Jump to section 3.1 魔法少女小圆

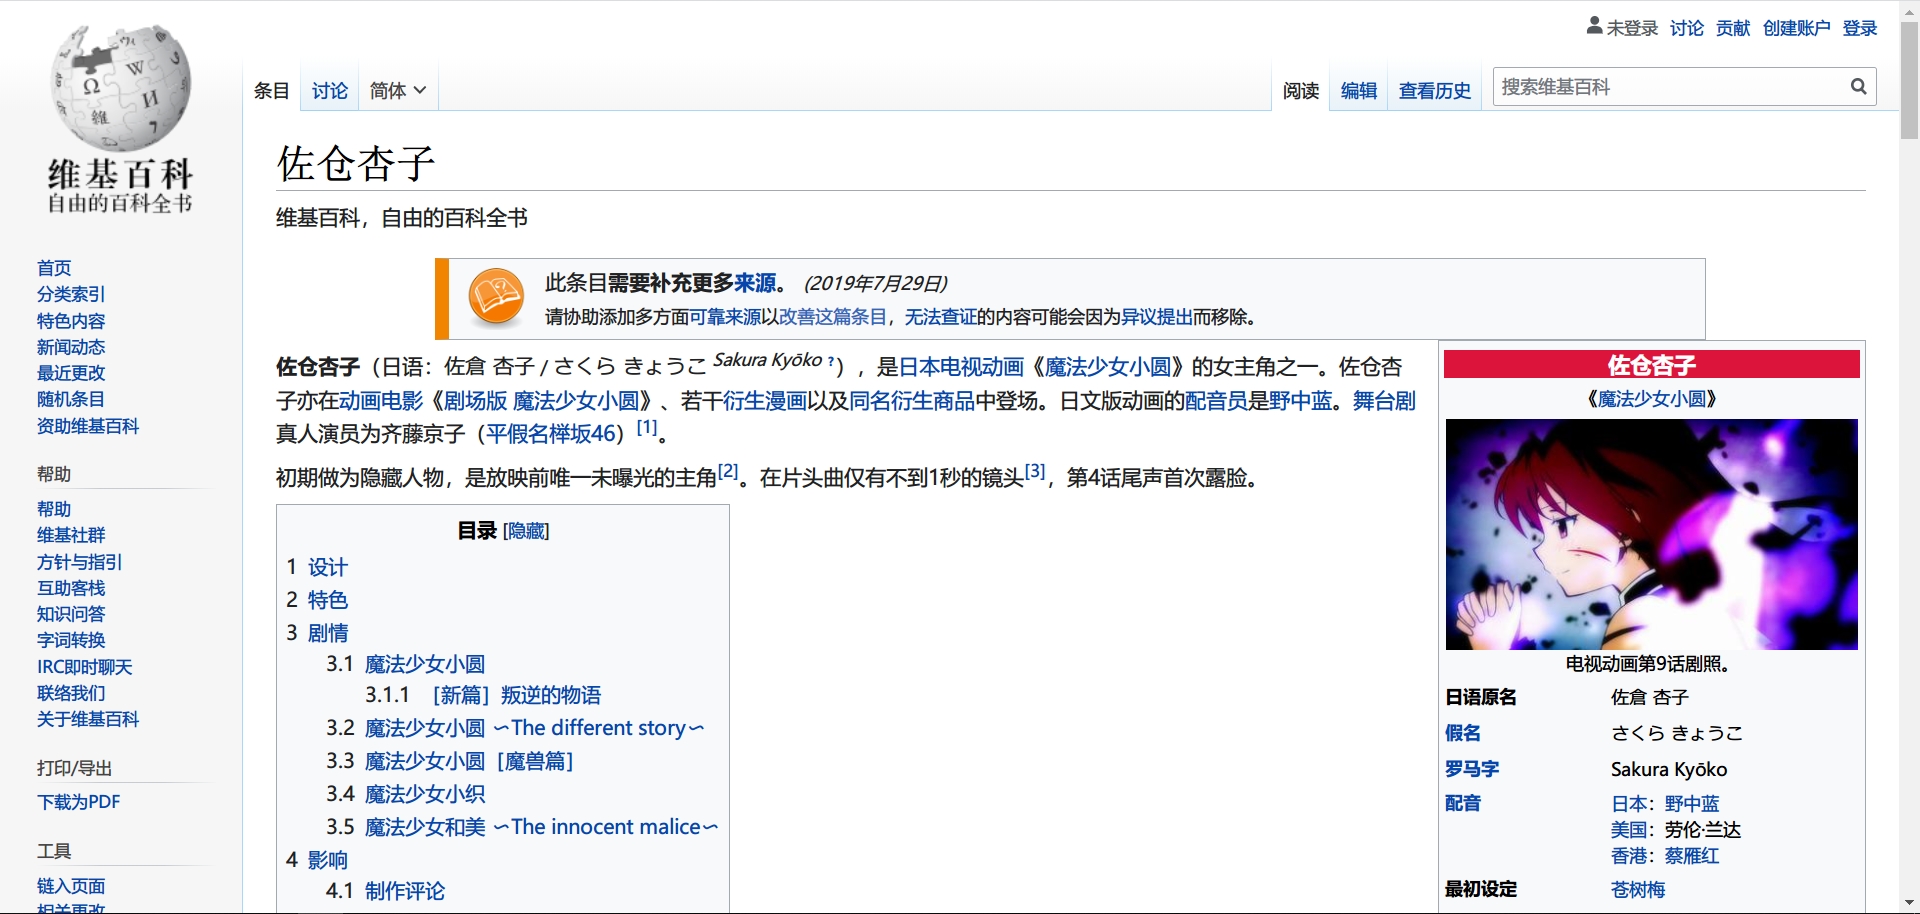[424, 664]
